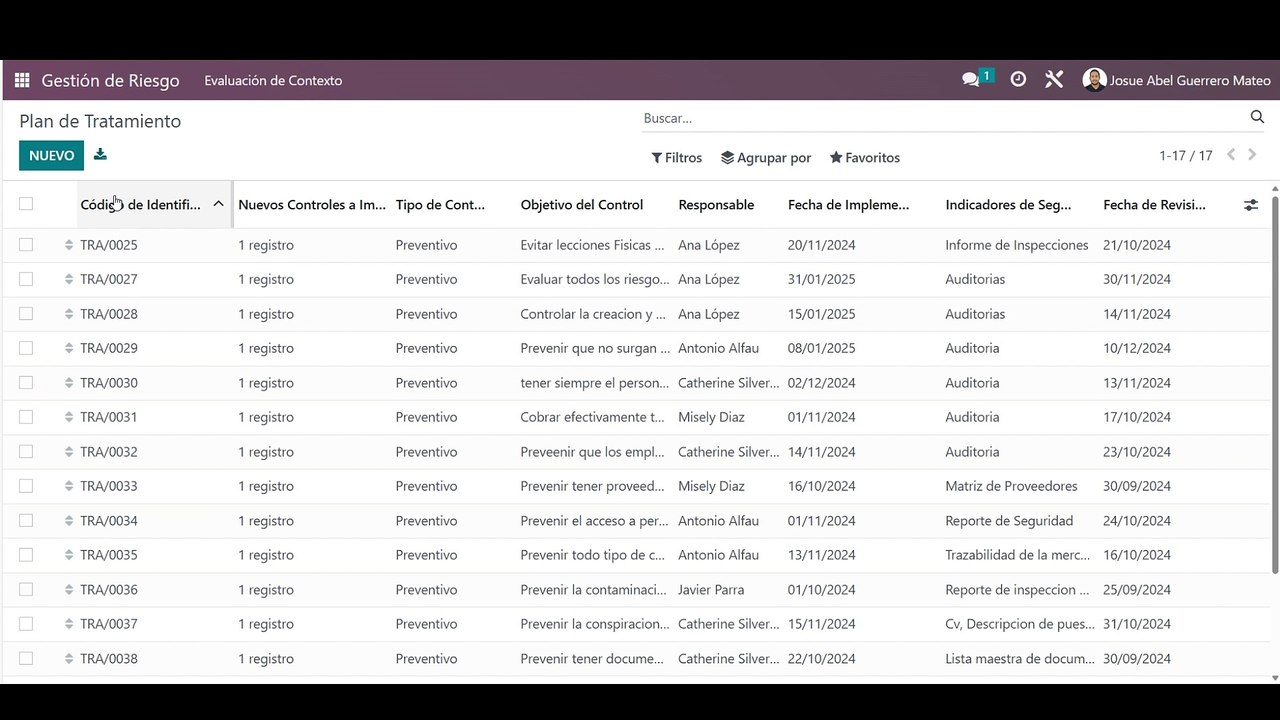
Task: Check the box for row TRA/0027
Action: (26, 279)
